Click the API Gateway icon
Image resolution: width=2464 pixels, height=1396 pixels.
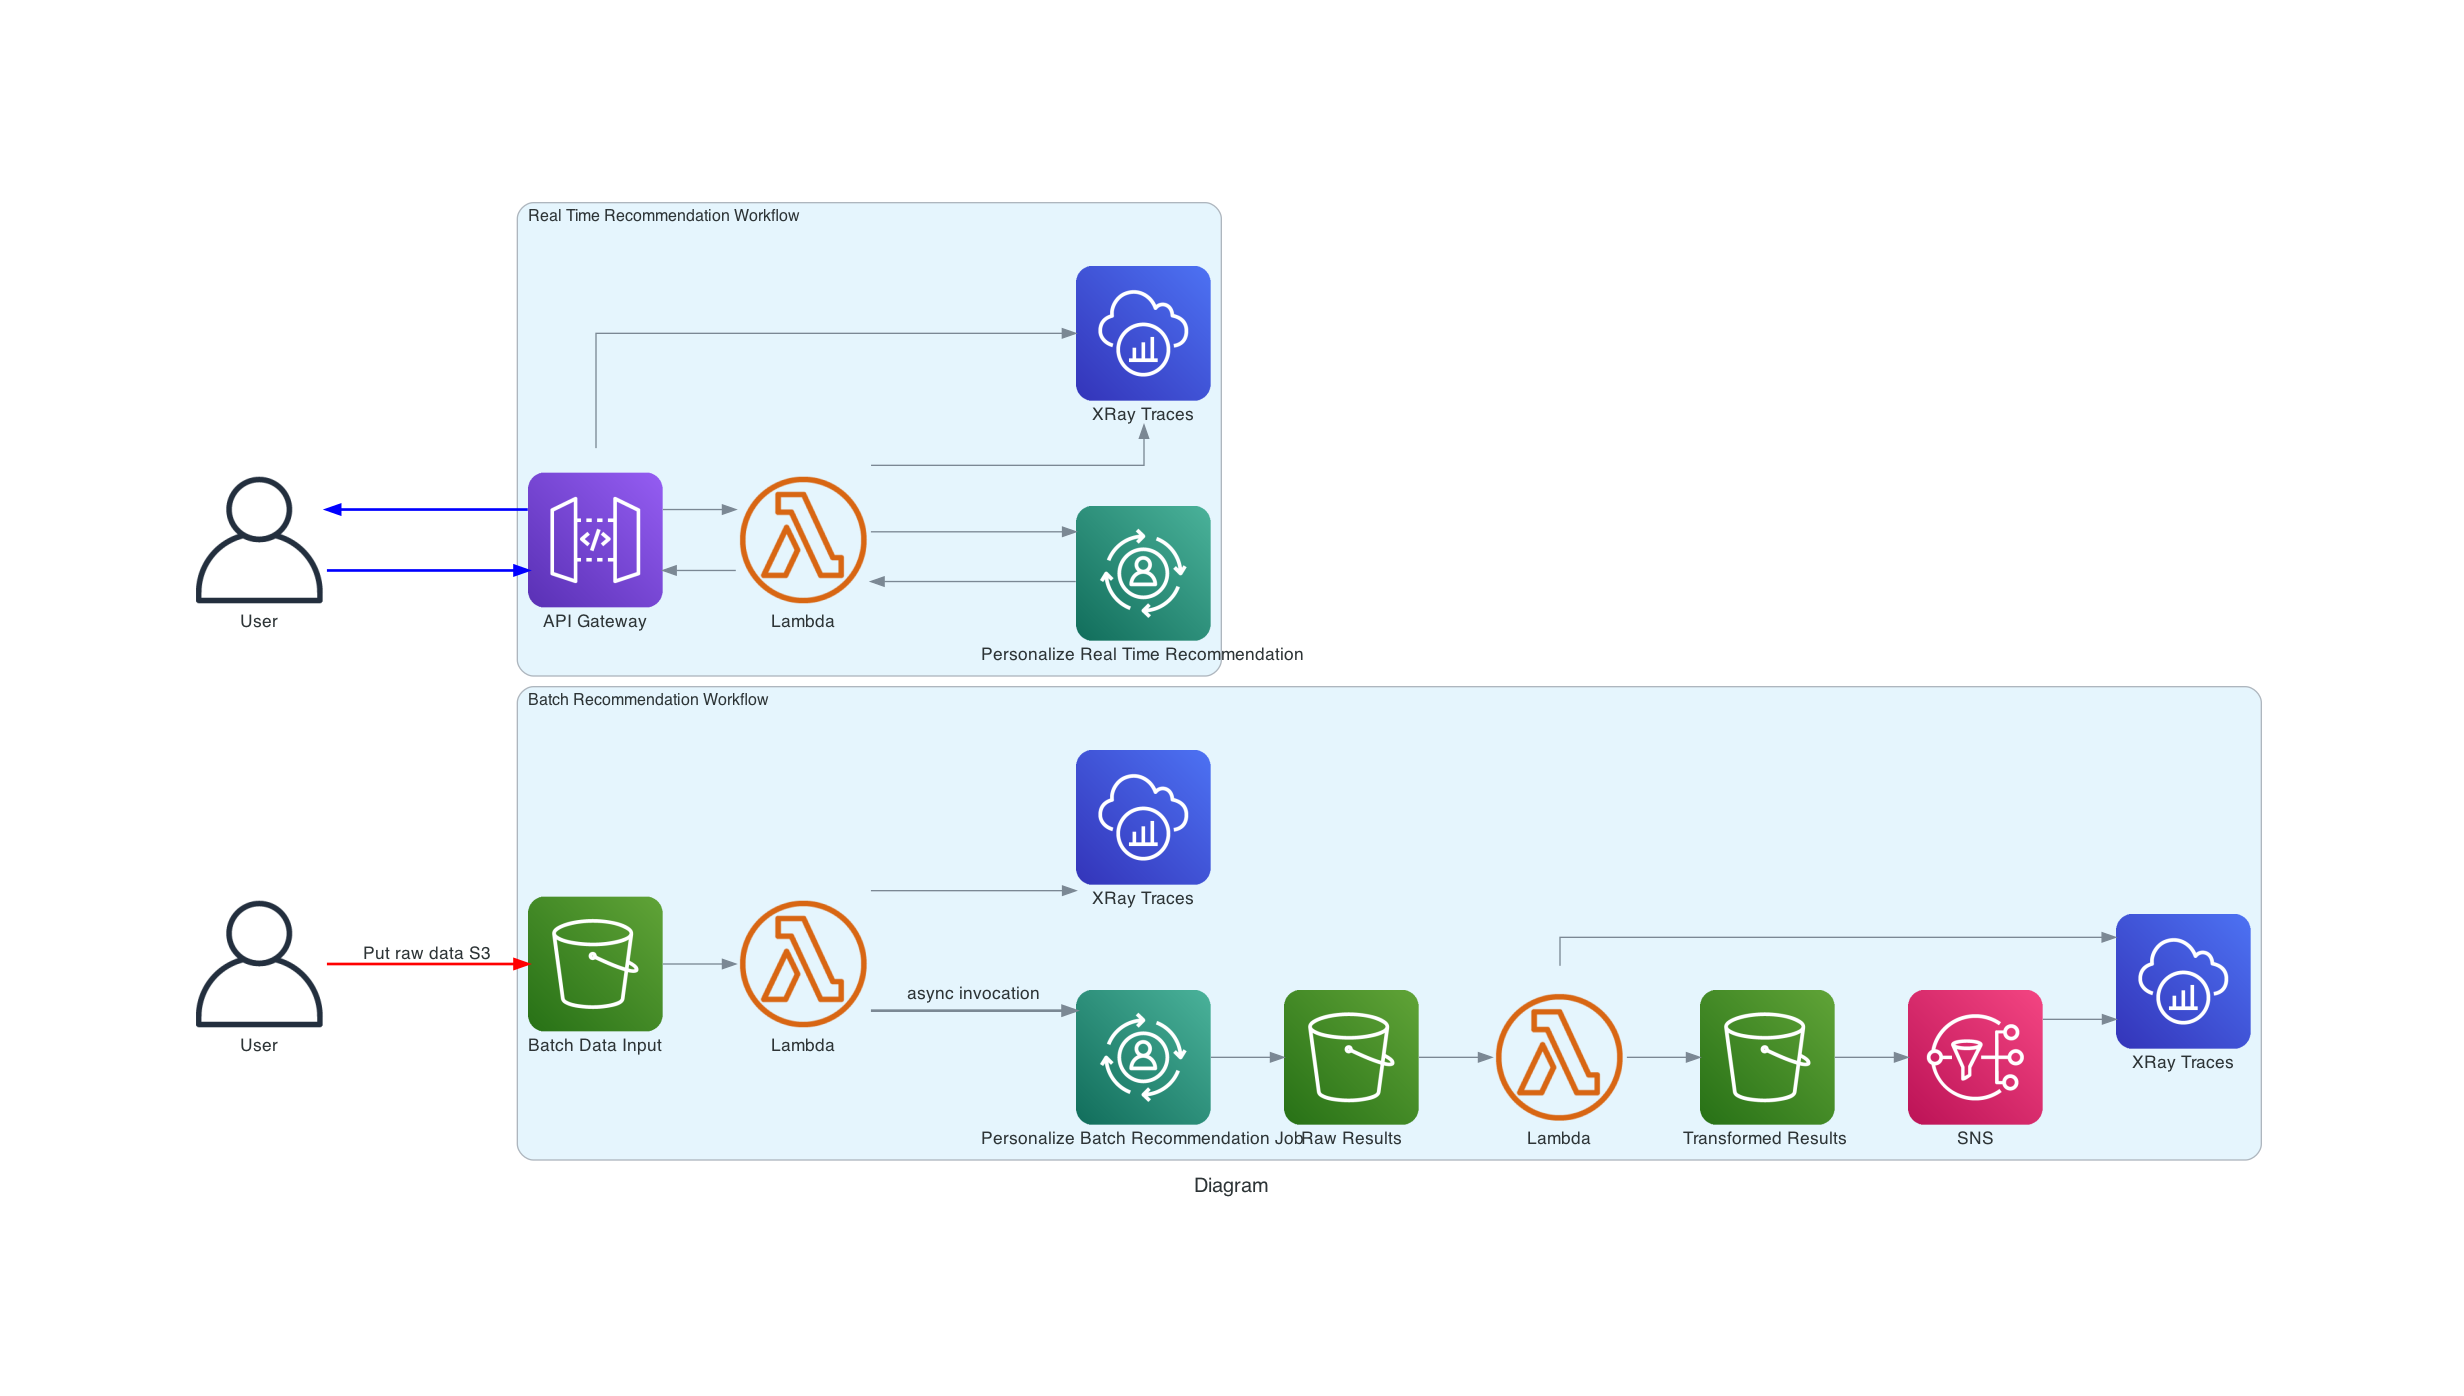pos(595,540)
